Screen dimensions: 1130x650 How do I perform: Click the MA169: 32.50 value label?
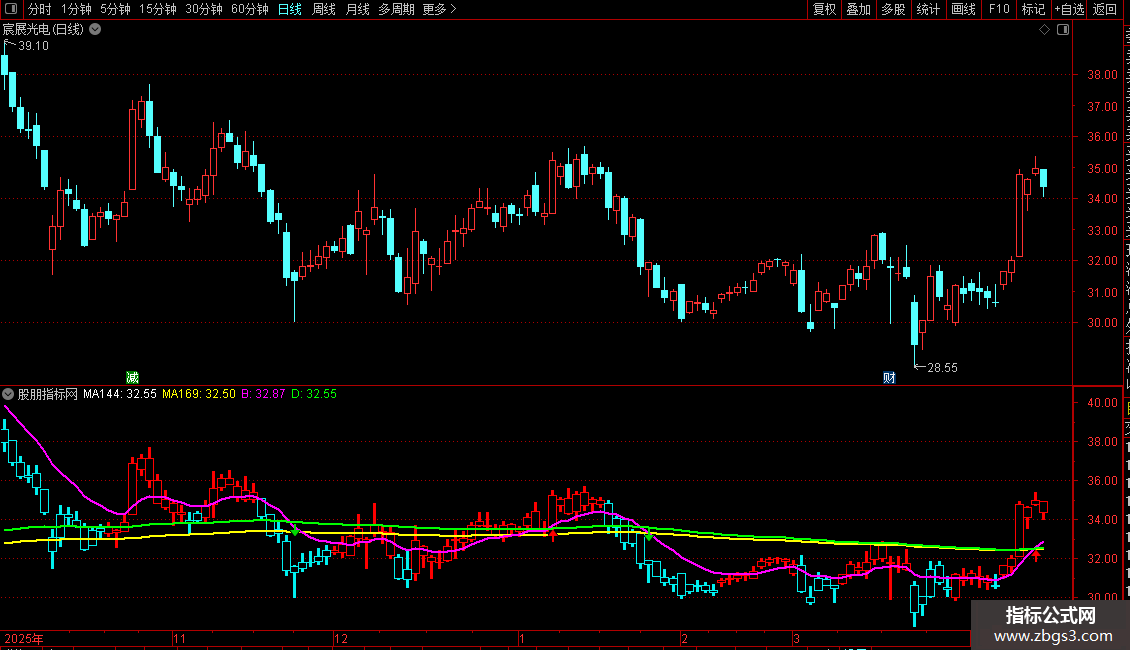tap(199, 394)
